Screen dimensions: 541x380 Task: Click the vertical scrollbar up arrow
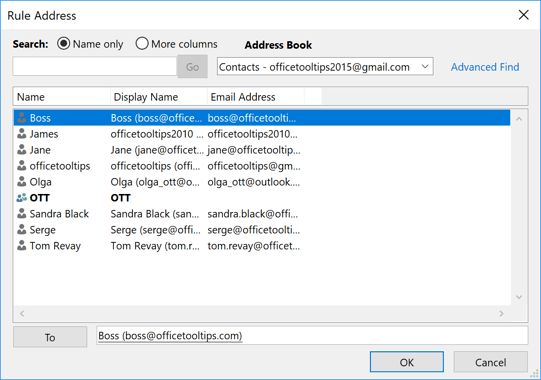tap(519, 119)
